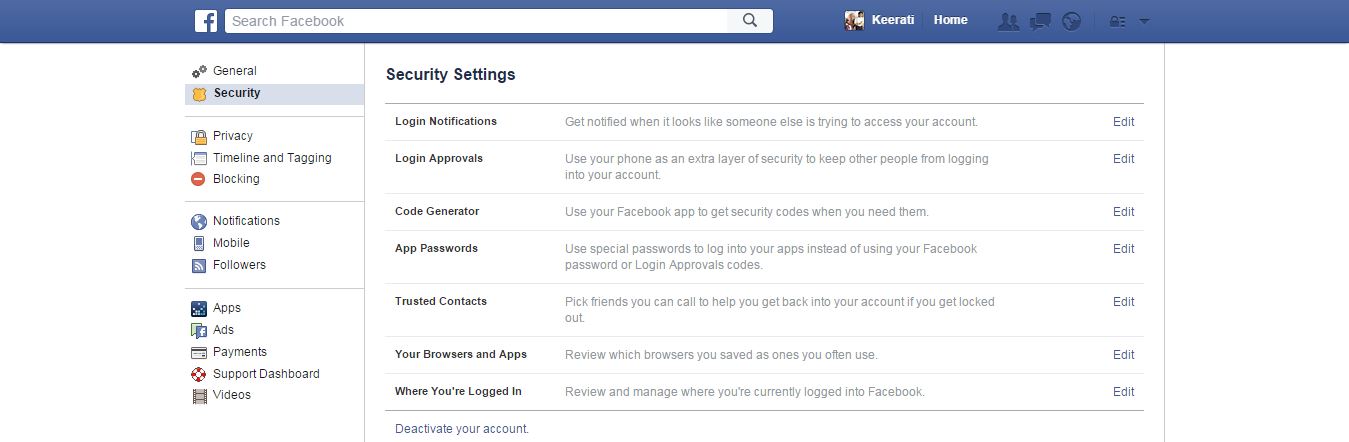1349x442 pixels.
Task: Click the Mobile phone icon
Action: click(x=199, y=243)
